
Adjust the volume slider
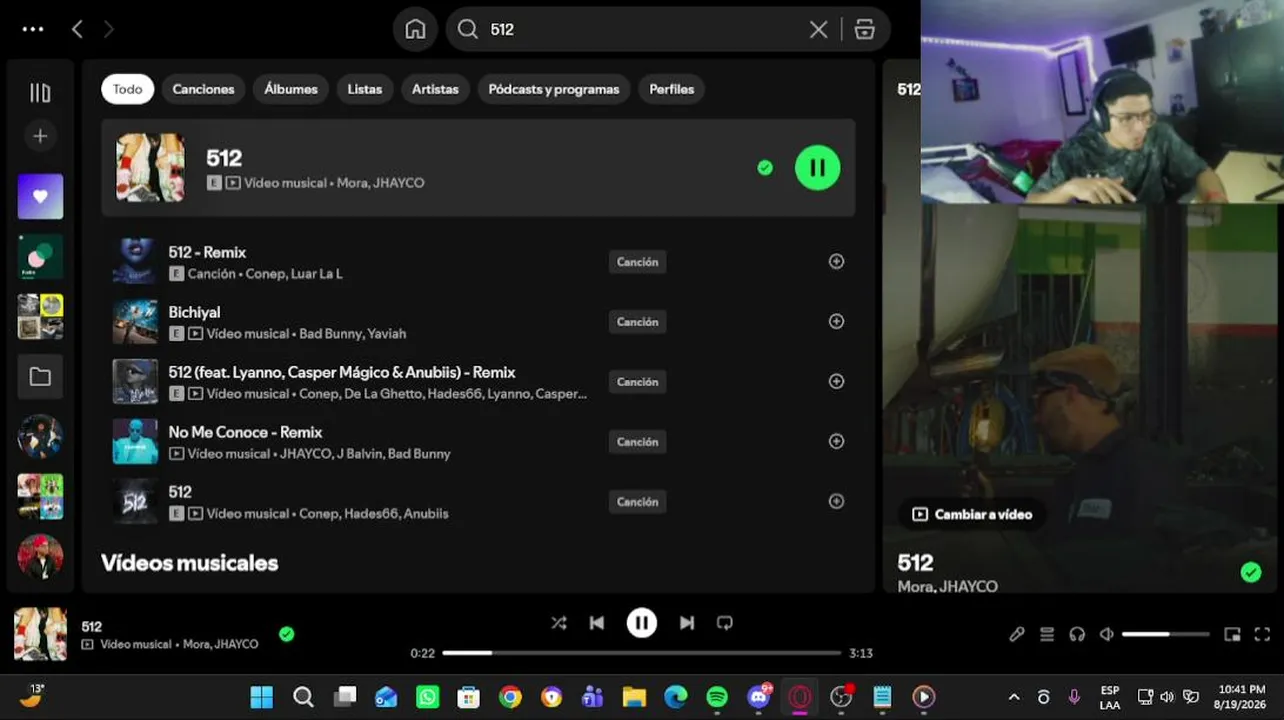point(1166,634)
